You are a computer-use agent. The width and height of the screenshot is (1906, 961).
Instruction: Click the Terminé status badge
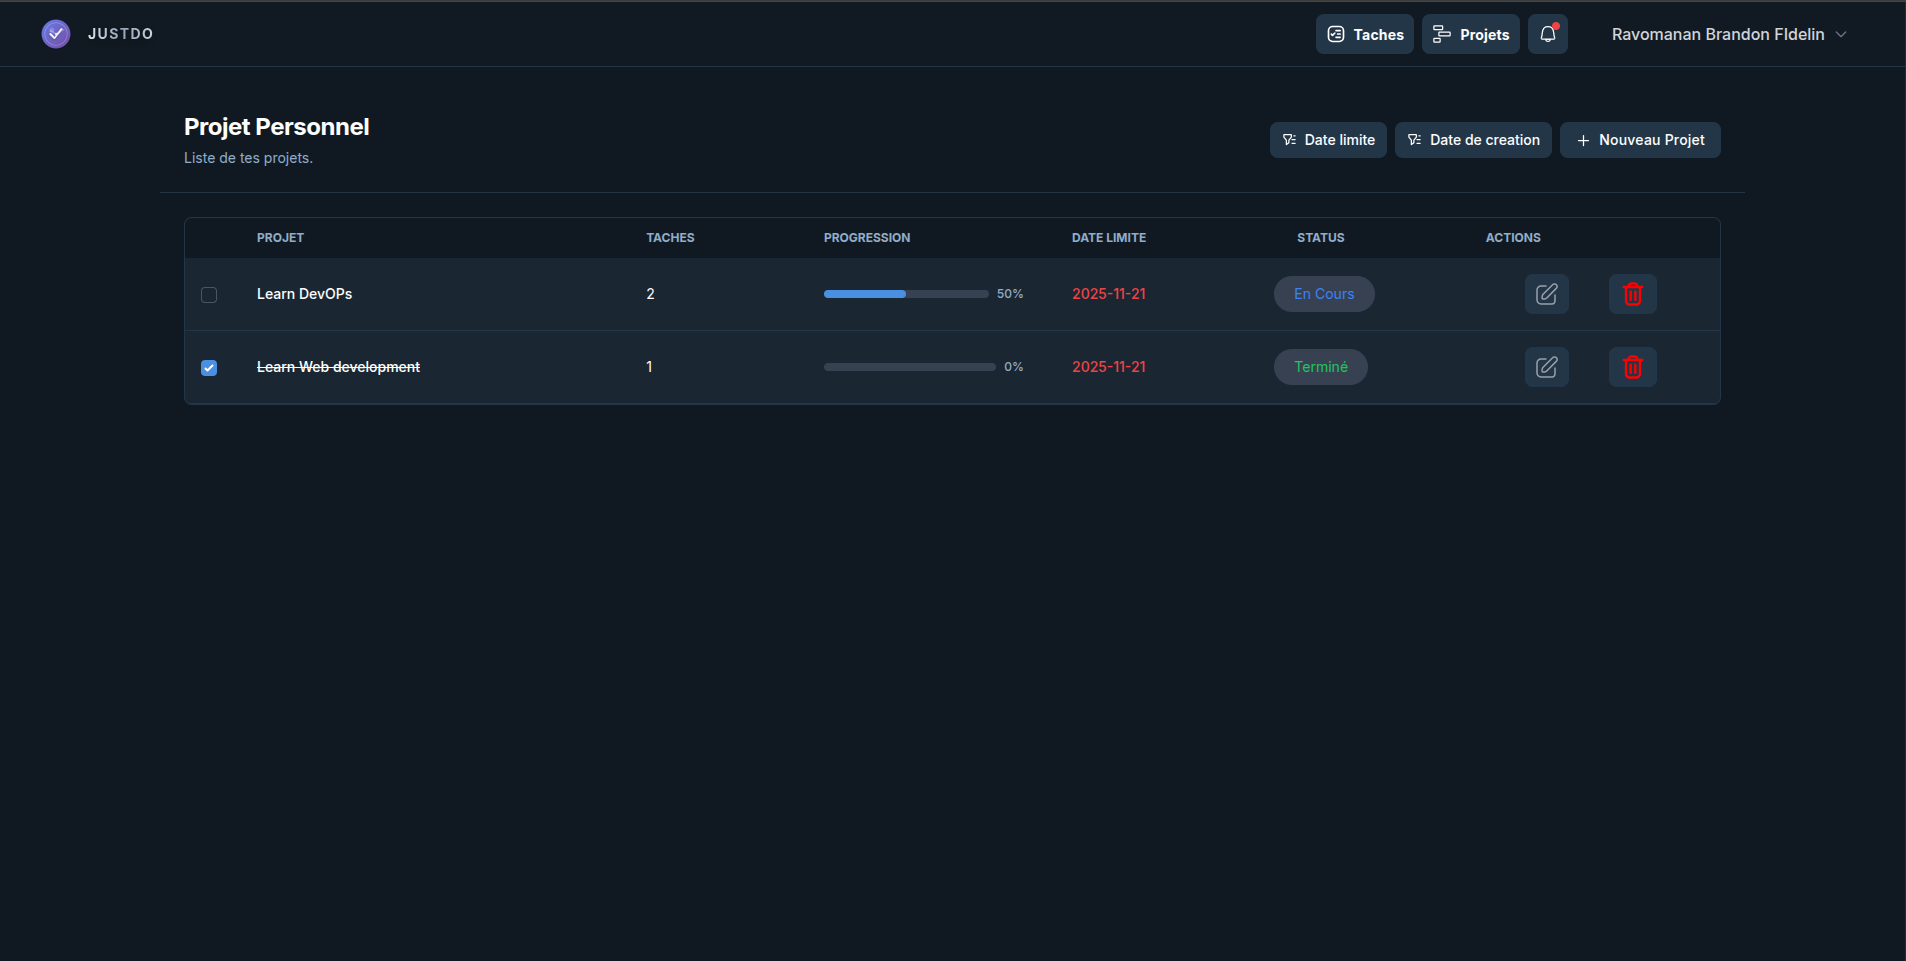(1320, 367)
